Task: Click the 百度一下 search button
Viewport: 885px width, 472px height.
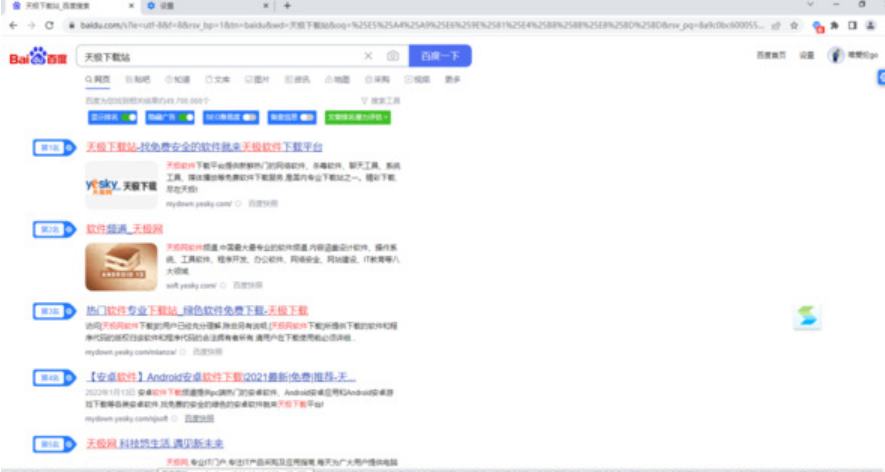Action: pos(440,56)
